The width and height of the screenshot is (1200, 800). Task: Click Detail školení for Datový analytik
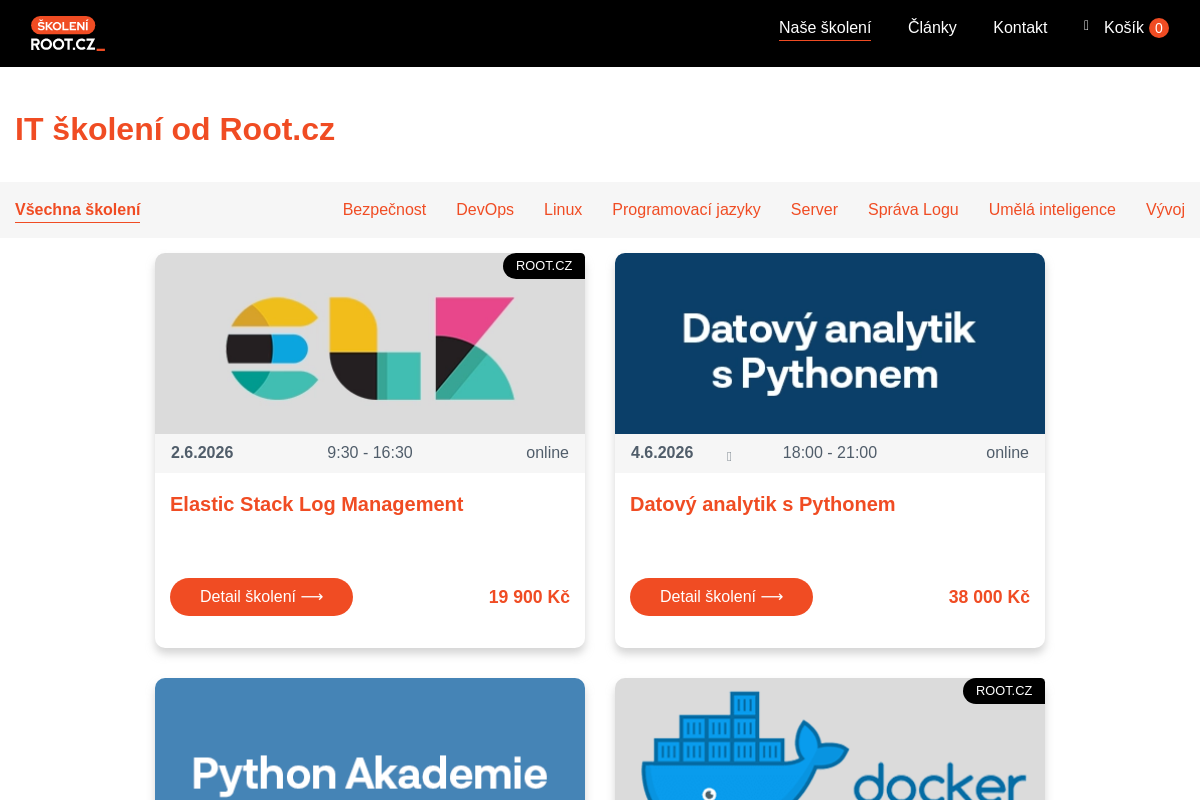point(721,597)
